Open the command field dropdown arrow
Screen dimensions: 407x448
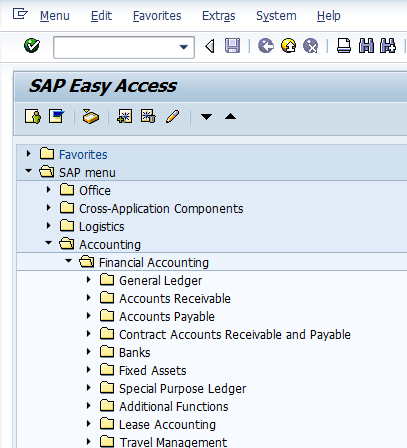pyautogui.click(x=184, y=47)
